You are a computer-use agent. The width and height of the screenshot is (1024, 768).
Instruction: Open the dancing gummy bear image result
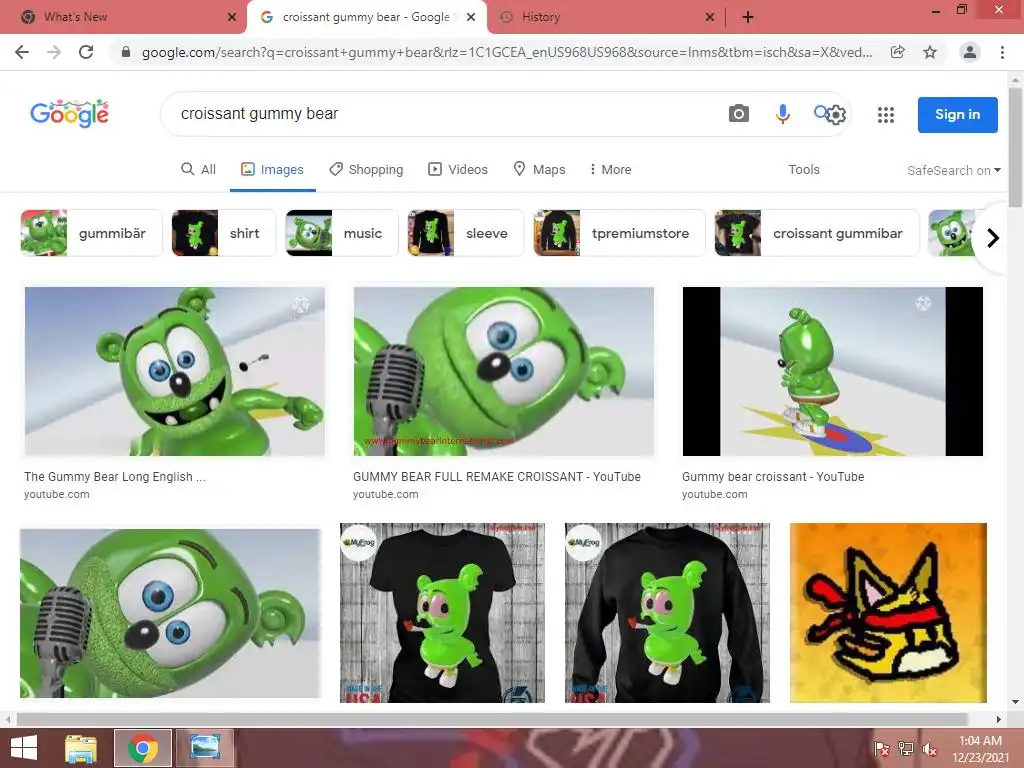(x=174, y=371)
